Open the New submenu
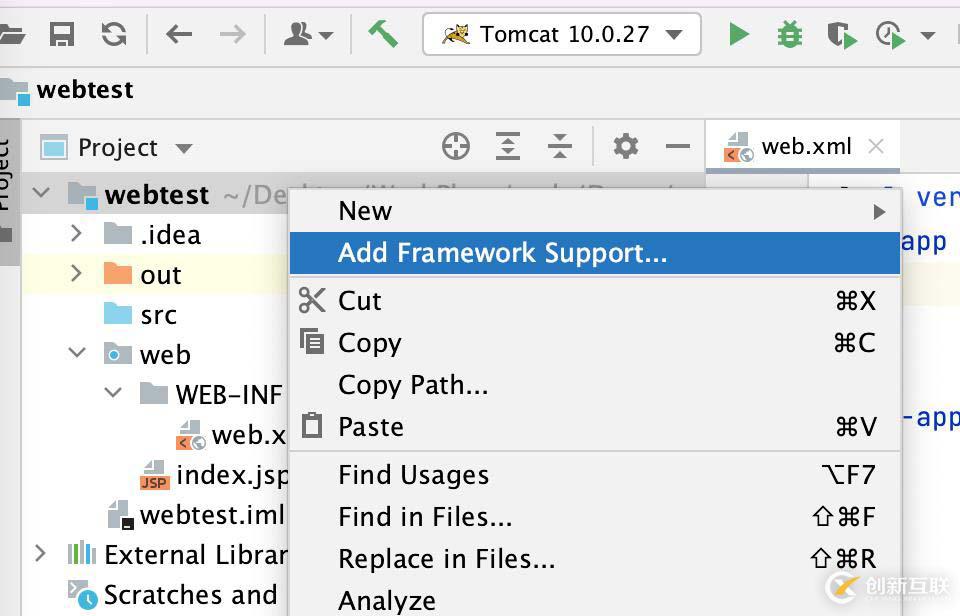The image size is (960, 616). 594,211
